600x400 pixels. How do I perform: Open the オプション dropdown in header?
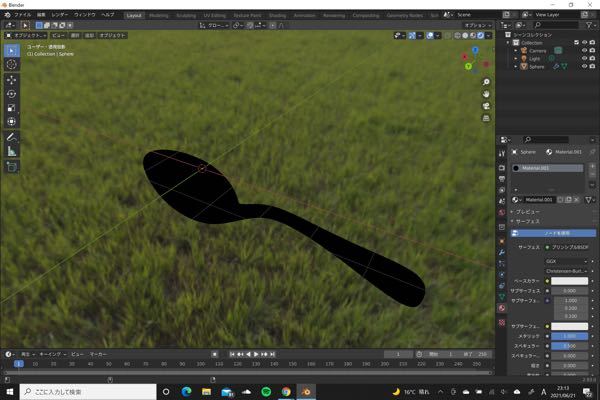[x=478, y=26]
